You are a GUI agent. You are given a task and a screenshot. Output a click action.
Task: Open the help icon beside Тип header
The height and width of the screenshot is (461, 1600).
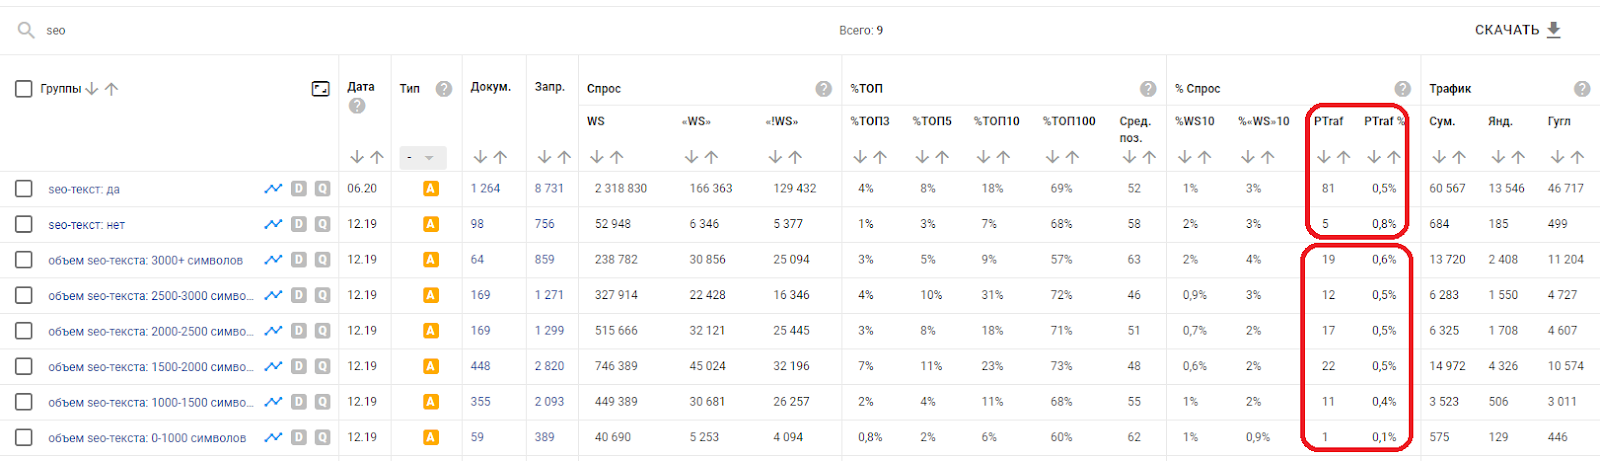pyautogui.click(x=444, y=89)
